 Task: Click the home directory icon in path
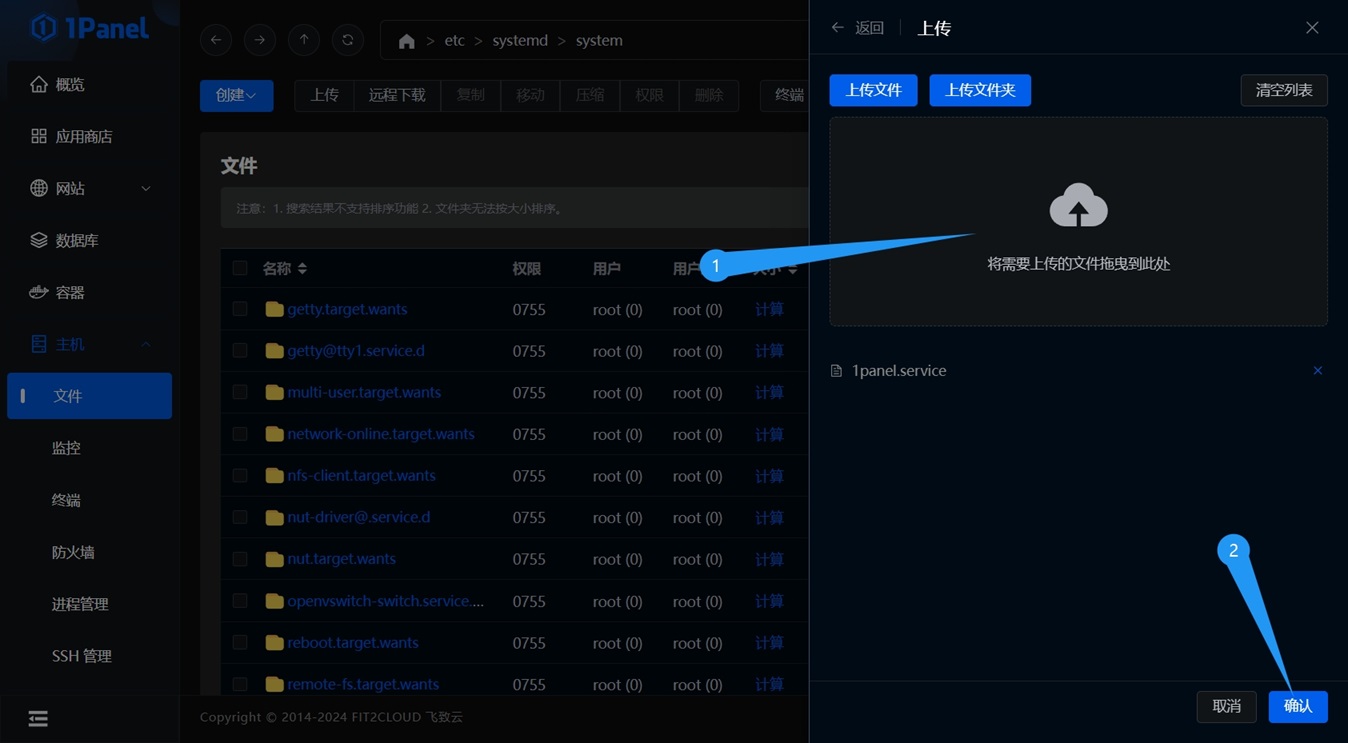[406, 41]
